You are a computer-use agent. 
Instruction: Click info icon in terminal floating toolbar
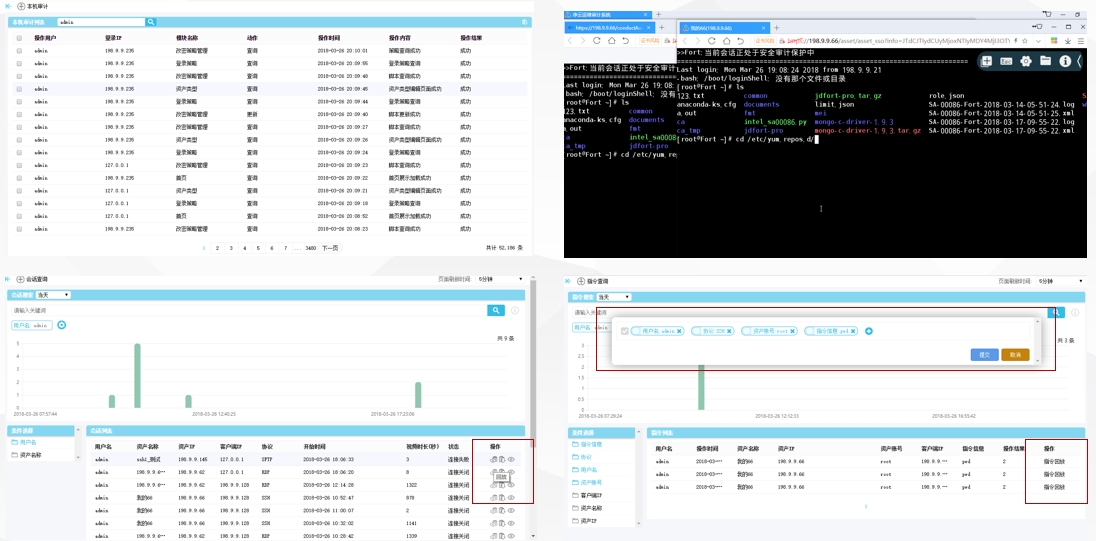pos(1065,62)
